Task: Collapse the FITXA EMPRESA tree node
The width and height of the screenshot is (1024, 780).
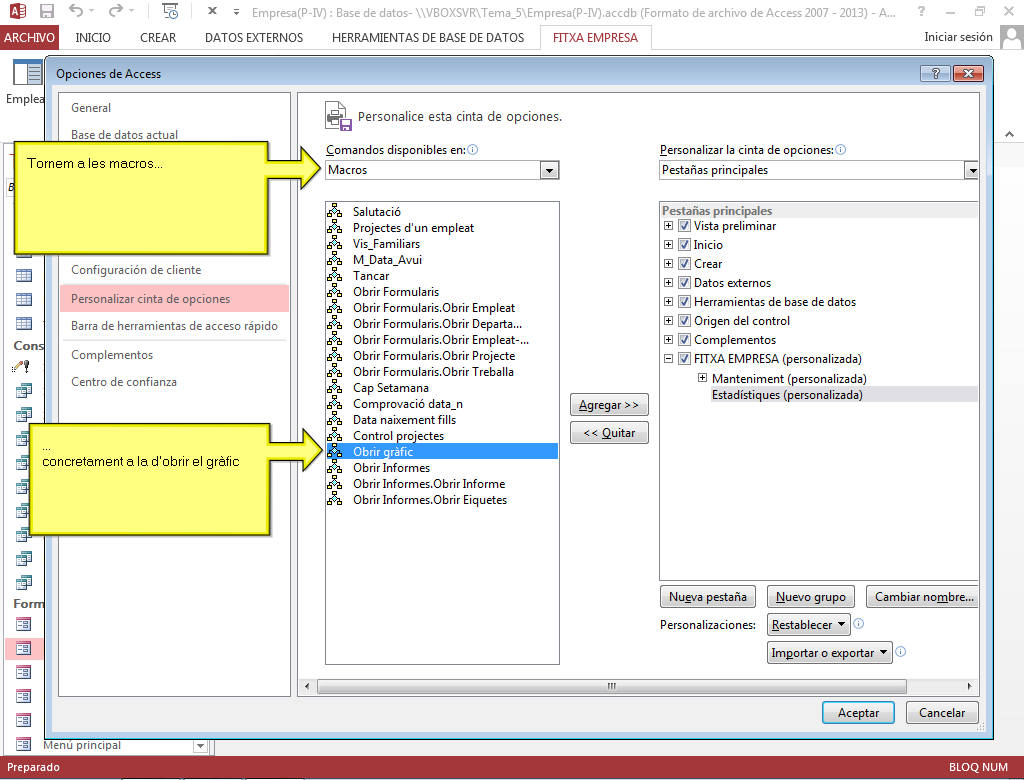Action: 668,359
